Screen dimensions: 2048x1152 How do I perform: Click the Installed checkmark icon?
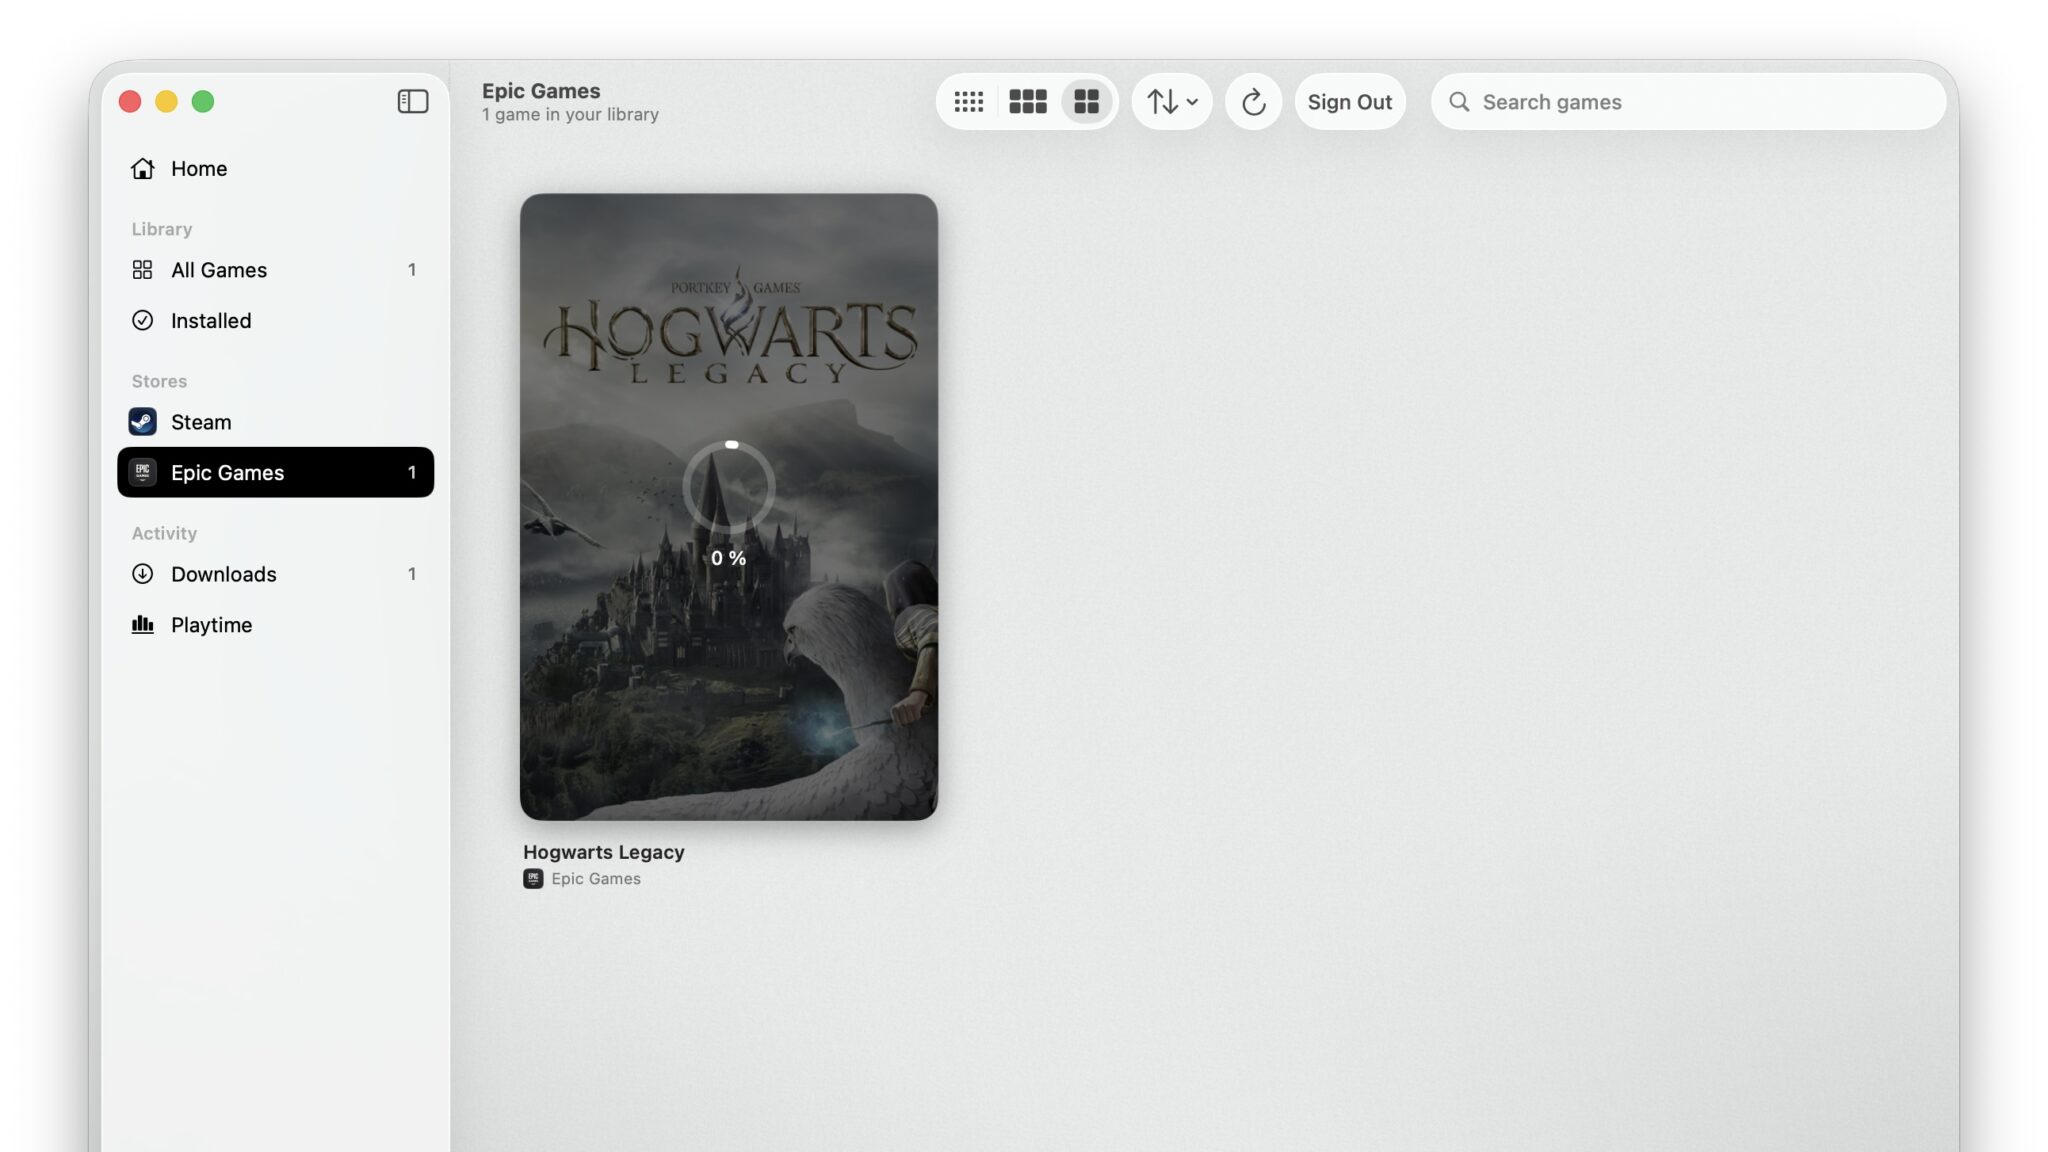(x=142, y=320)
